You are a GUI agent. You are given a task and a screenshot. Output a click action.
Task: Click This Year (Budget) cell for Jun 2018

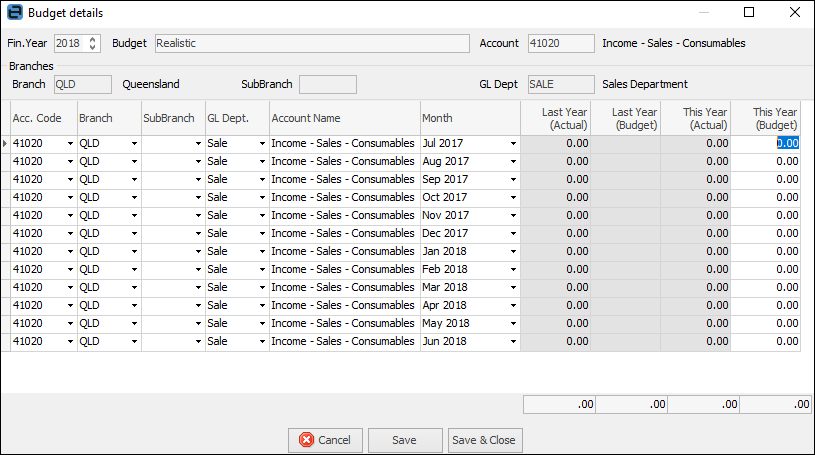[766, 342]
